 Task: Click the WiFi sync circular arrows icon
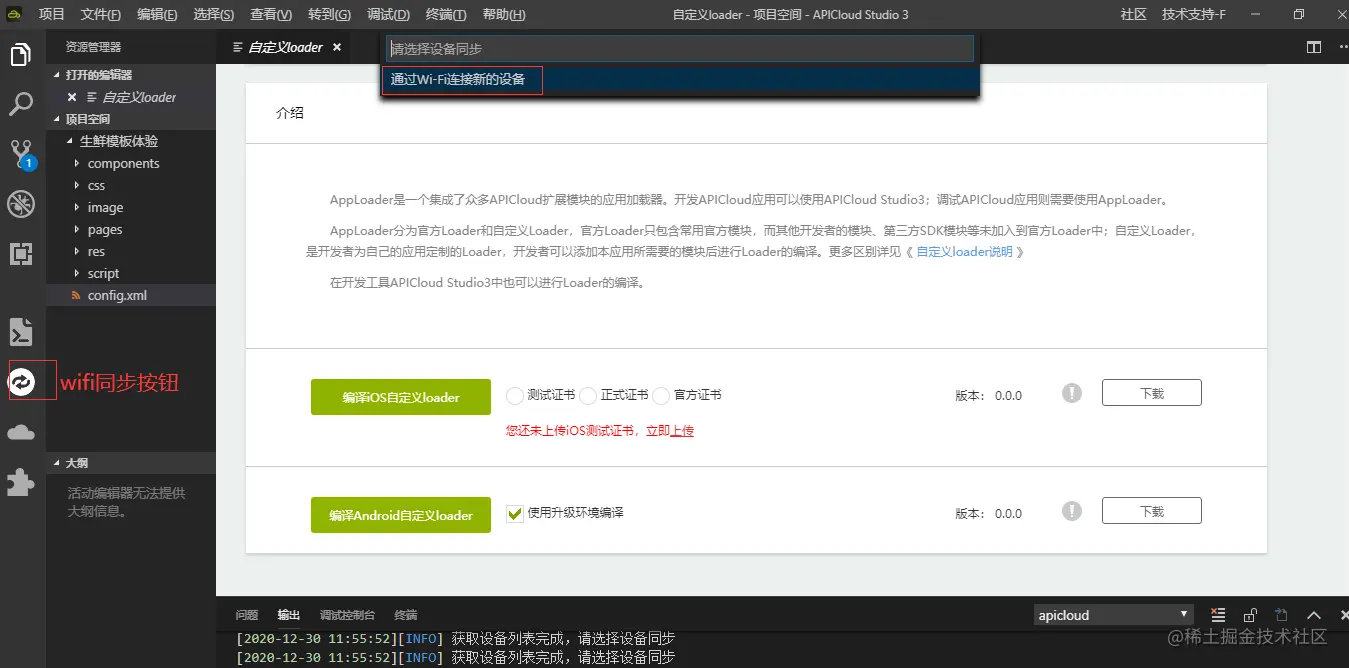point(22,380)
